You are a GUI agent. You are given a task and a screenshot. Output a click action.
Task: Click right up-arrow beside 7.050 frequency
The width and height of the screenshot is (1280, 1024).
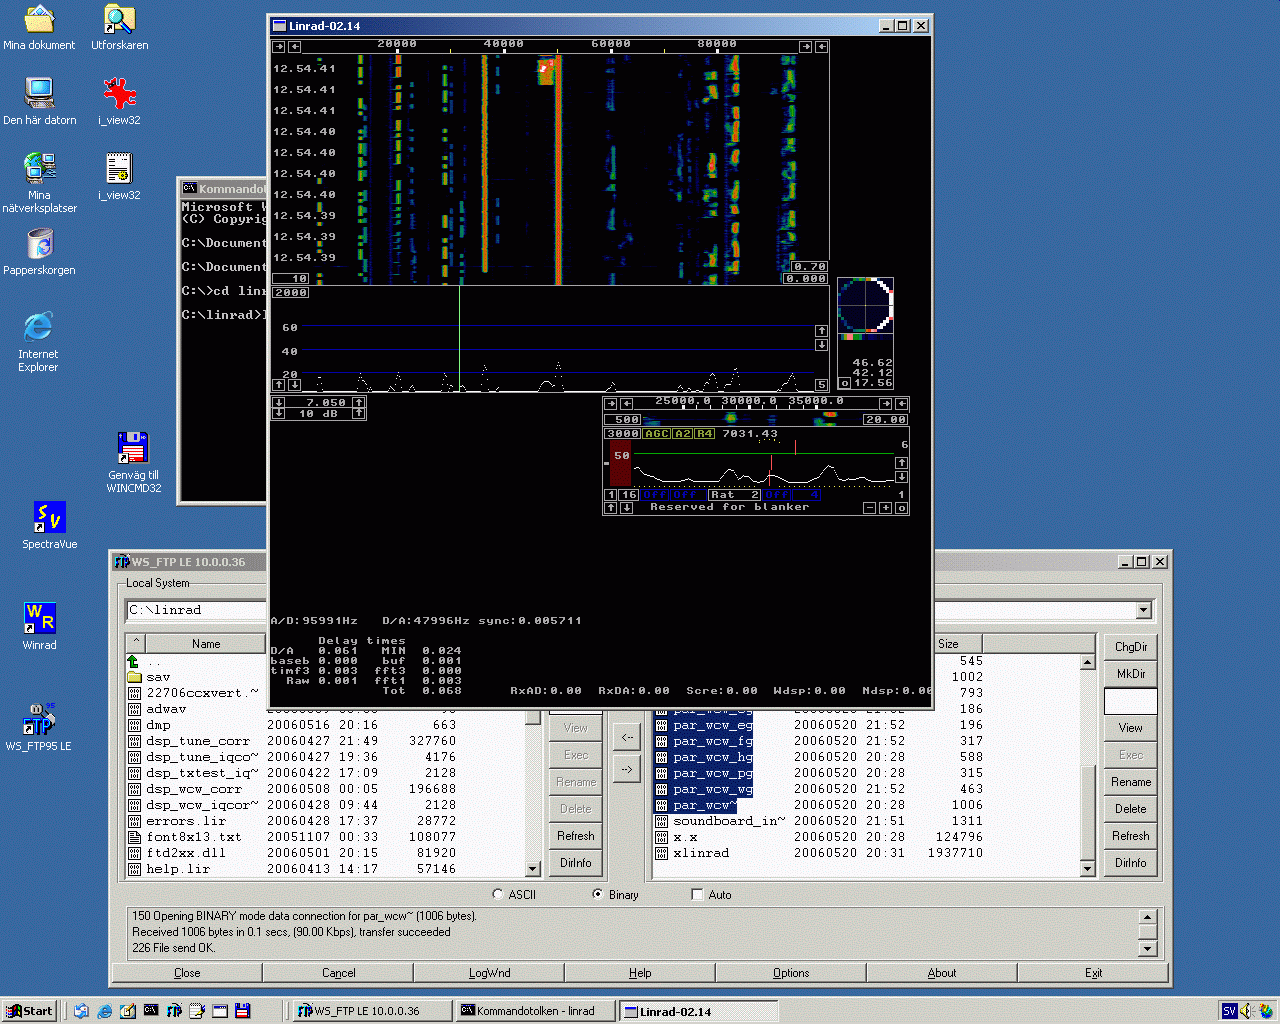coord(358,402)
